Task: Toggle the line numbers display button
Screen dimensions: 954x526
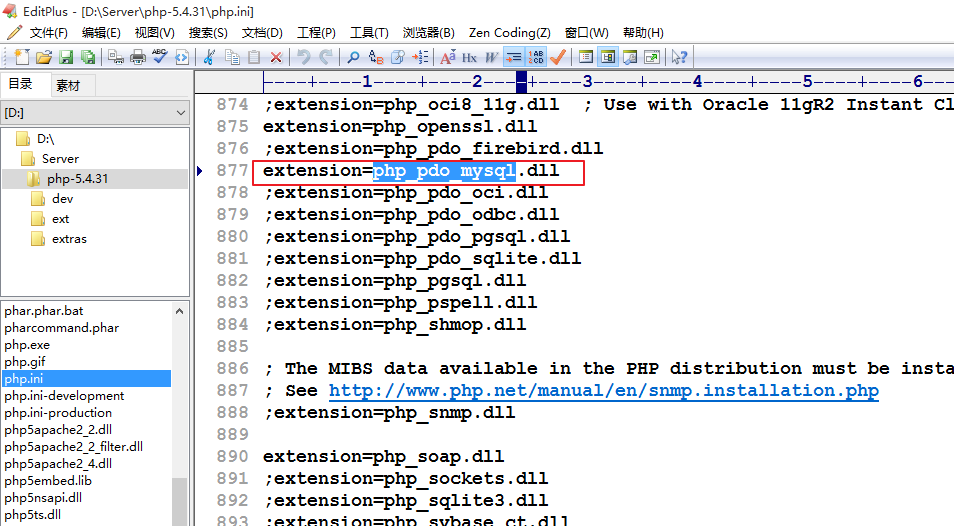Action: coord(536,57)
